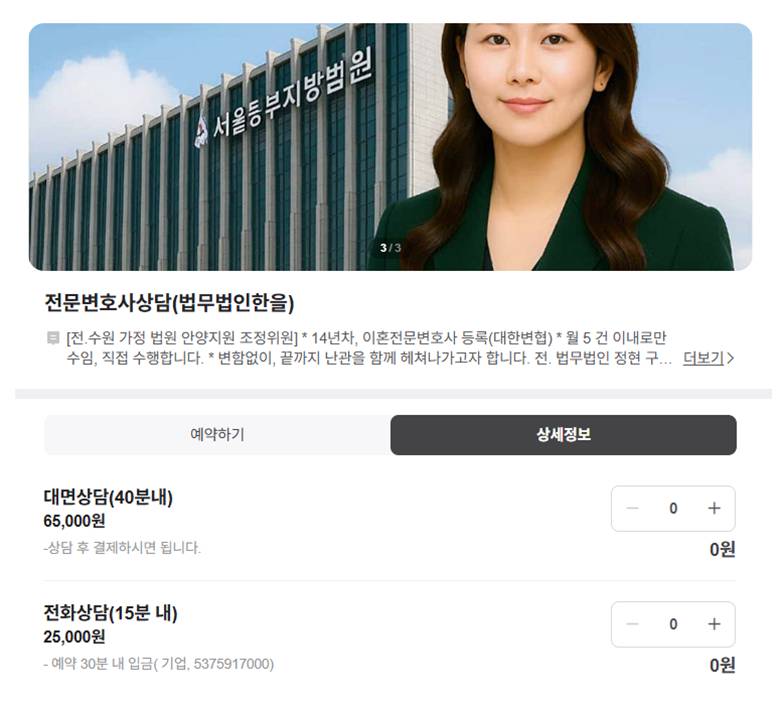Increase the 전화상담(15분 내) quantity
Viewport: 781px width, 706px height.
[x=714, y=624]
